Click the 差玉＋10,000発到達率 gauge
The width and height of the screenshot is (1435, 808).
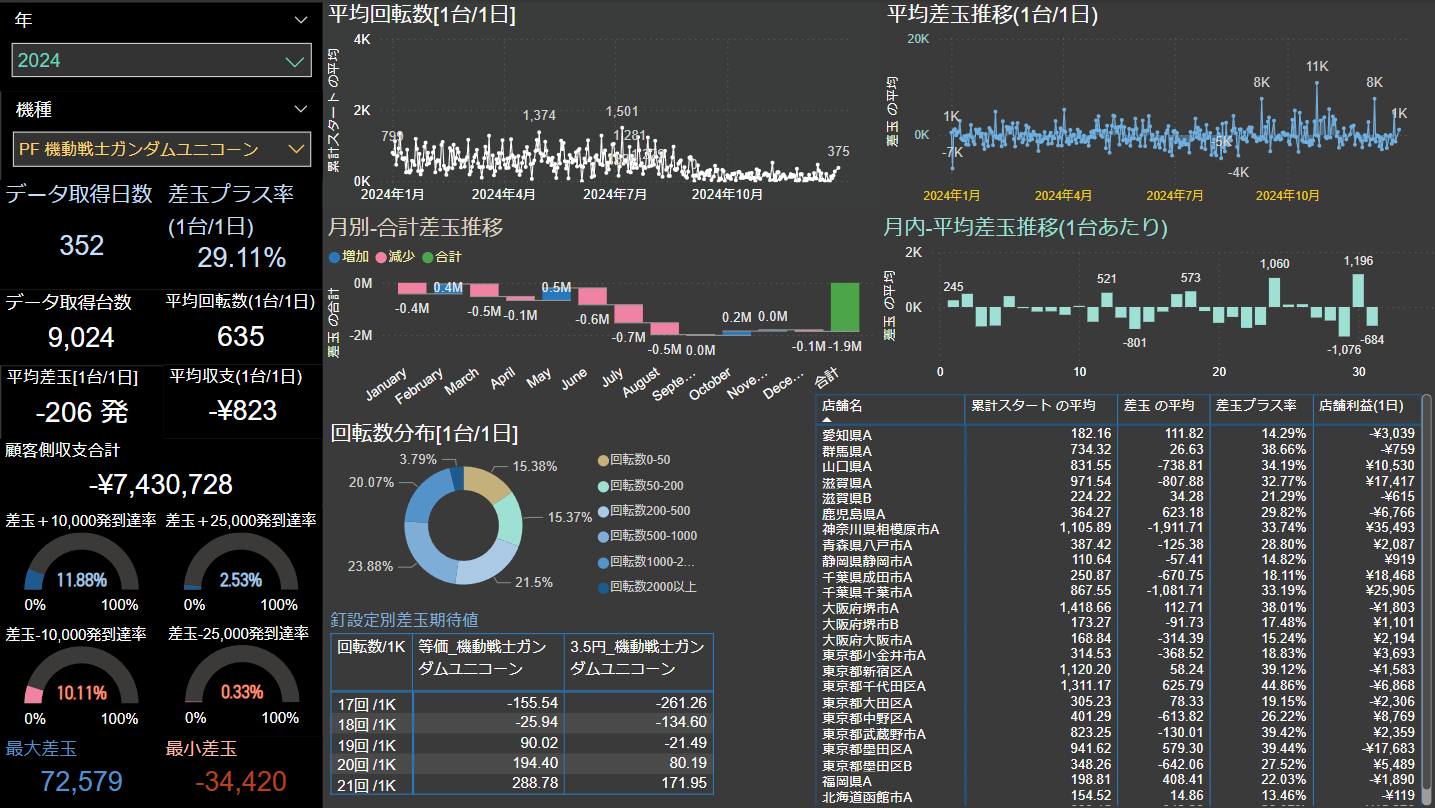(80, 570)
